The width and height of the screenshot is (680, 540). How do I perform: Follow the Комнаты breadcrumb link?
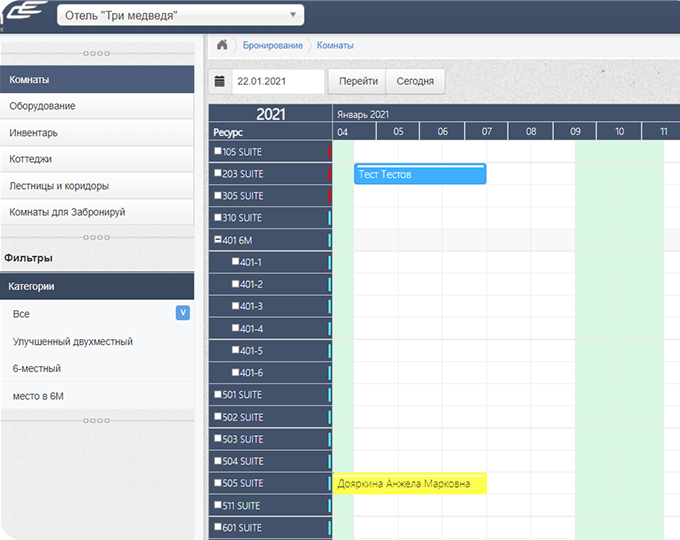(335, 45)
